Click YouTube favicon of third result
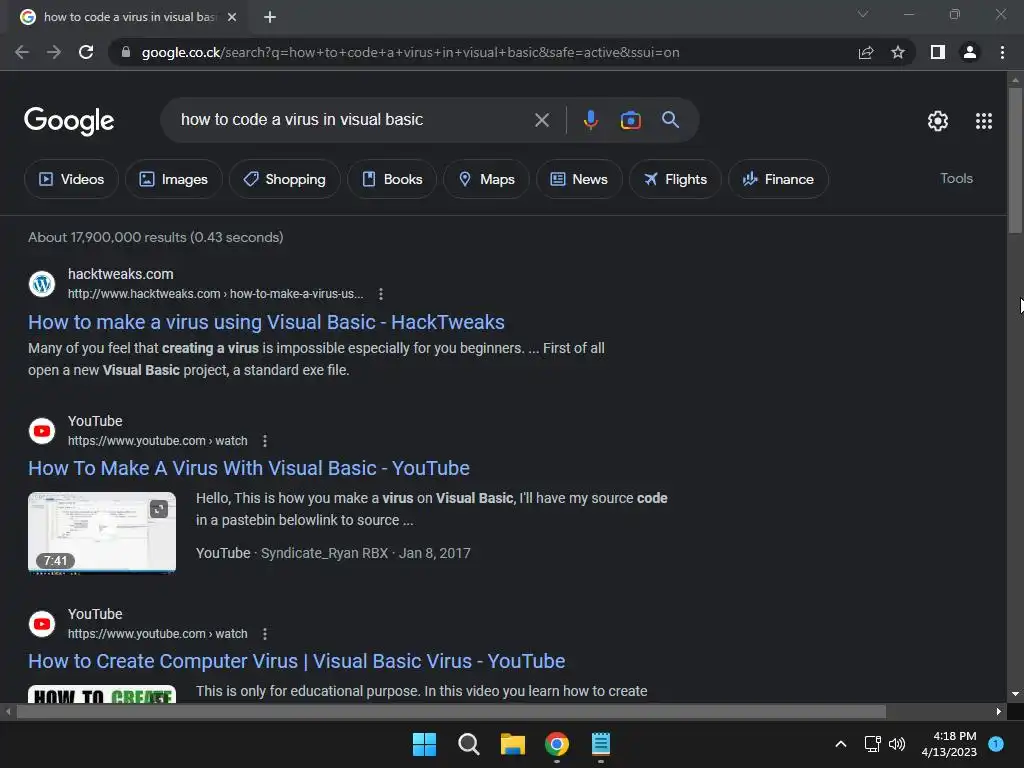This screenshot has height=768, width=1024. [42, 624]
